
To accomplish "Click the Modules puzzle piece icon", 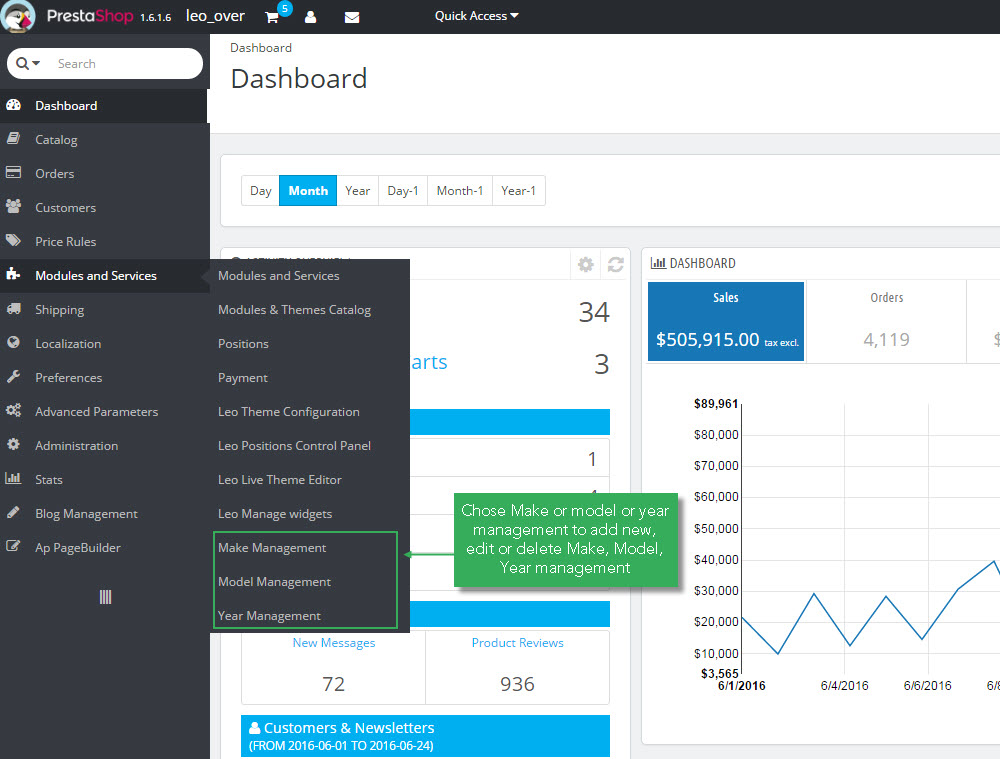I will coord(13,275).
